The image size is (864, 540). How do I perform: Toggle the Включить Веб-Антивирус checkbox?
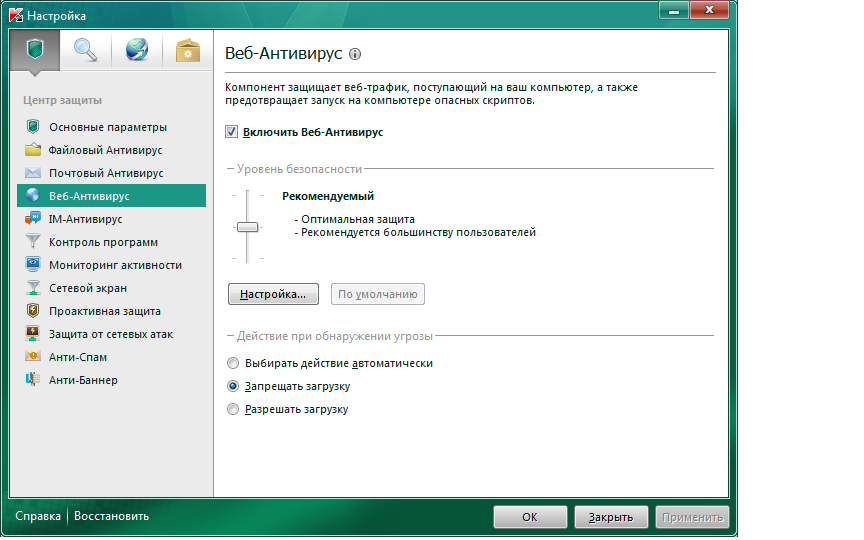click(231, 132)
